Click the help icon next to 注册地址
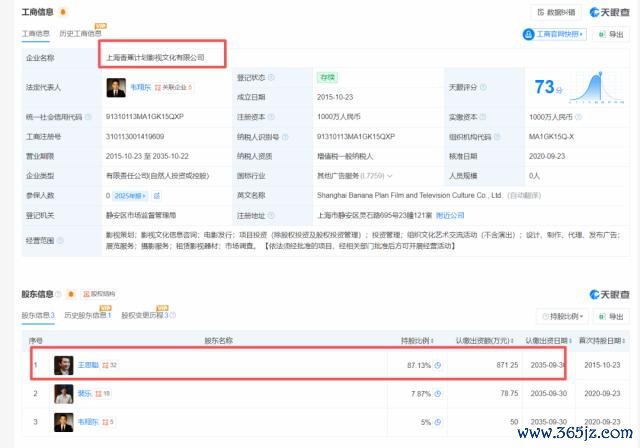This screenshot has height=448, width=640. [271, 215]
